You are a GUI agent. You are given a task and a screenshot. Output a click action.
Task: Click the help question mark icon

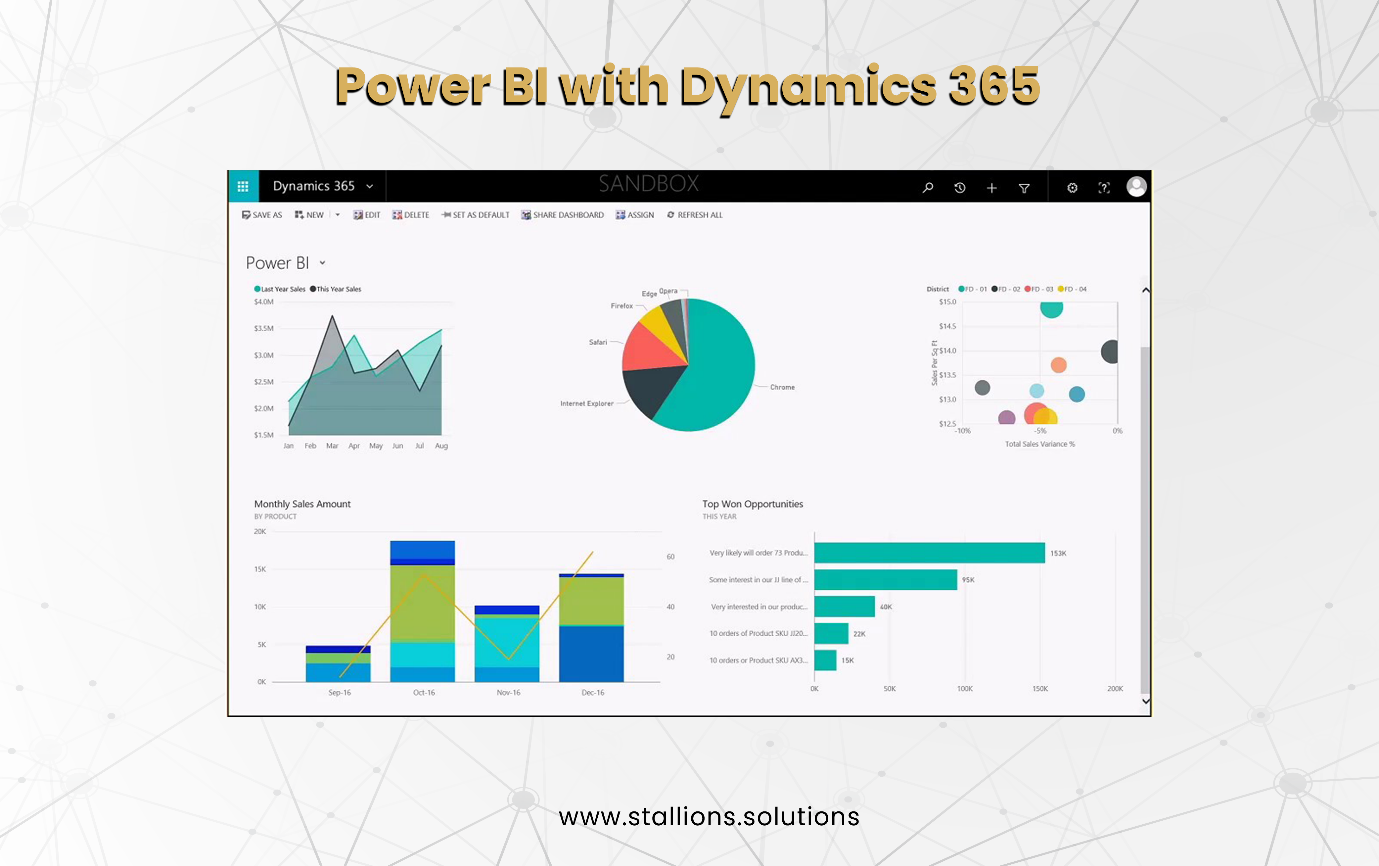(1104, 187)
